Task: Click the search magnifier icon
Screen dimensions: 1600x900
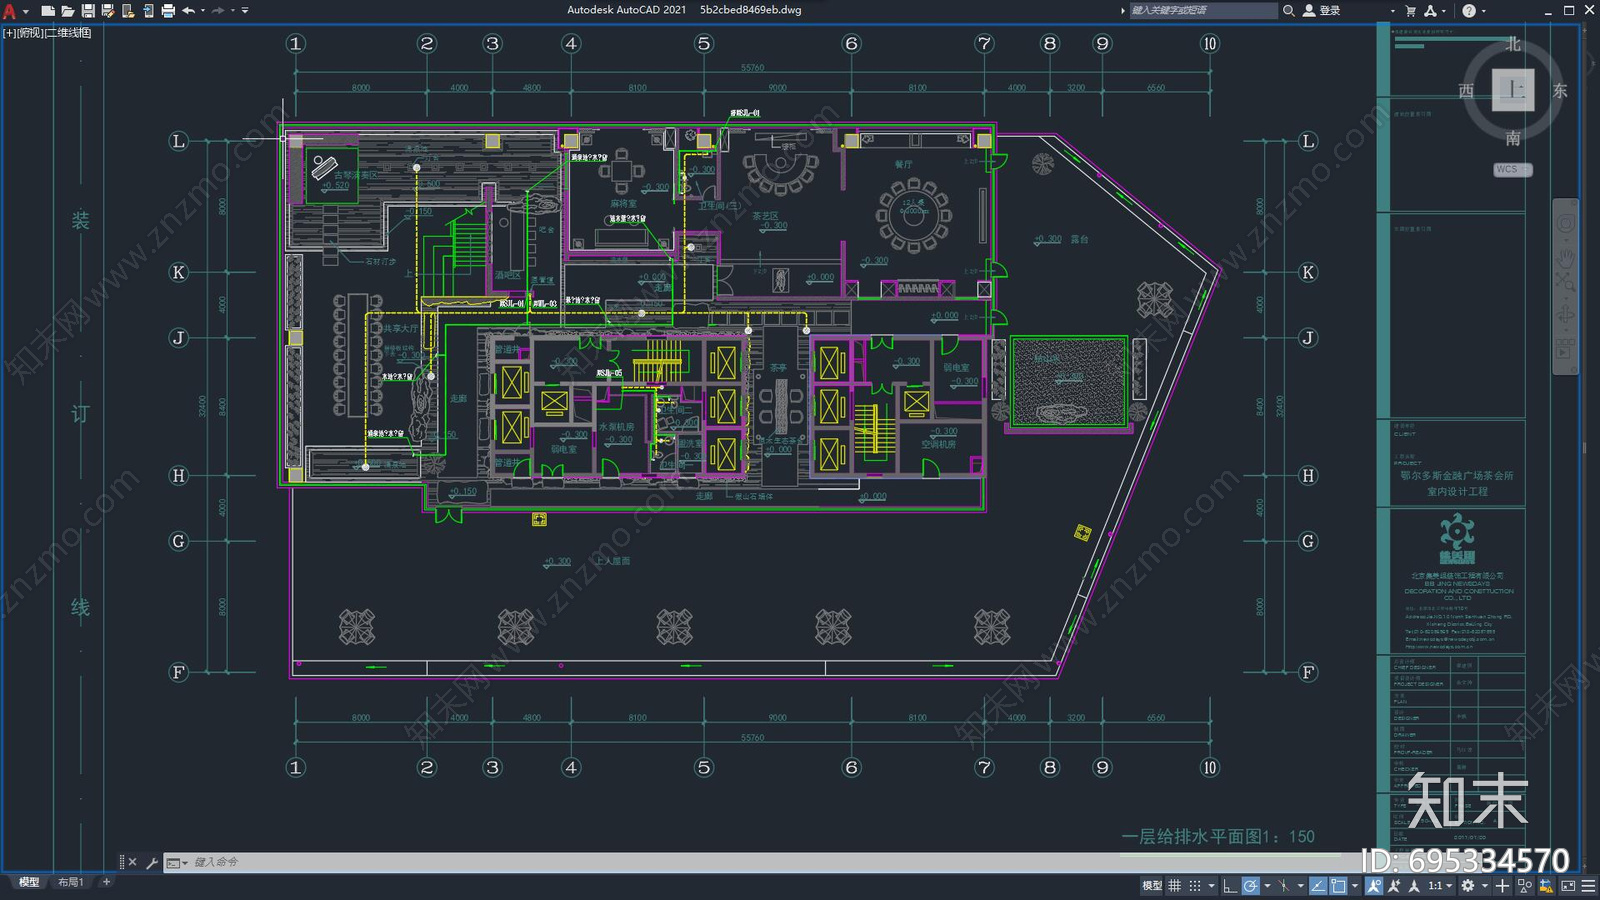Action: click(x=1289, y=11)
